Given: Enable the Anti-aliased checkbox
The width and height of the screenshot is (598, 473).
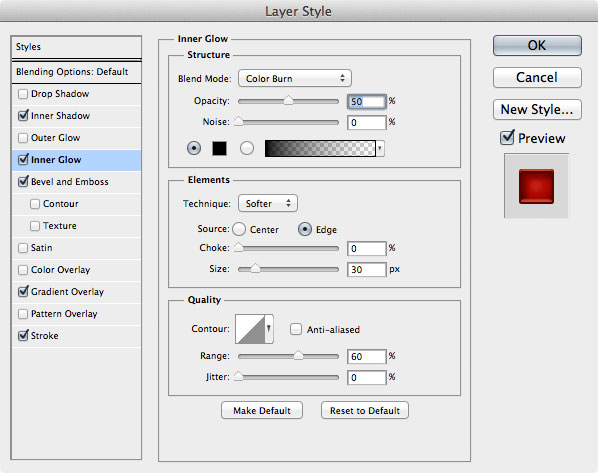Looking at the screenshot, I should pyautogui.click(x=296, y=329).
